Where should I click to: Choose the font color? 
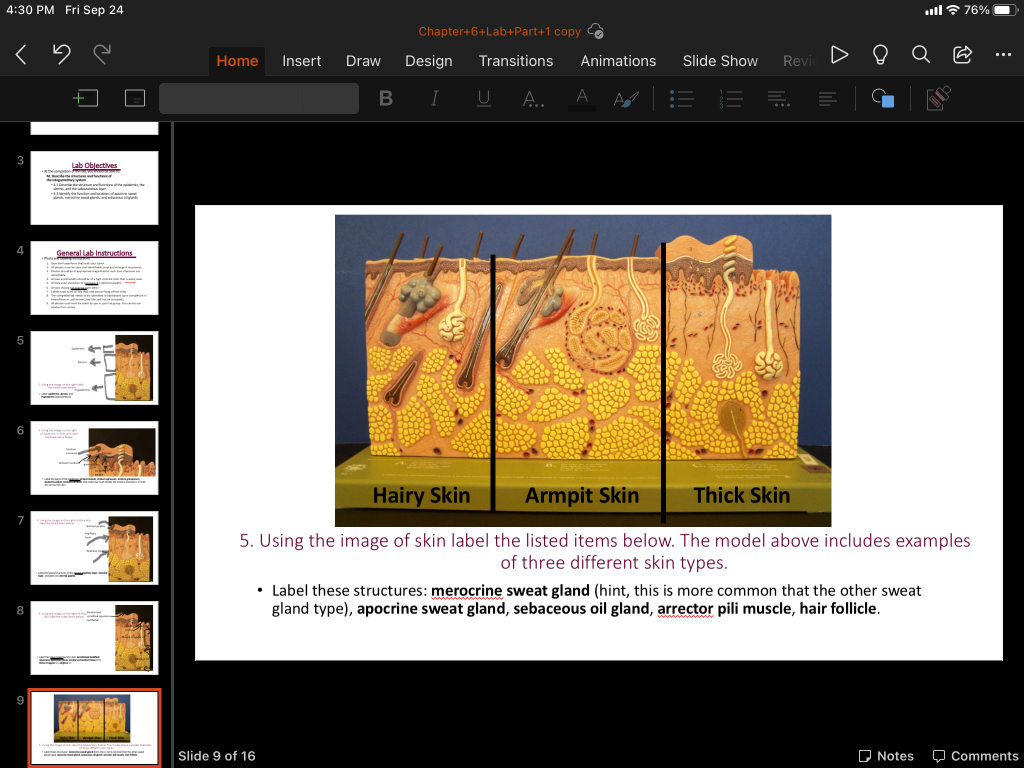tap(581, 99)
